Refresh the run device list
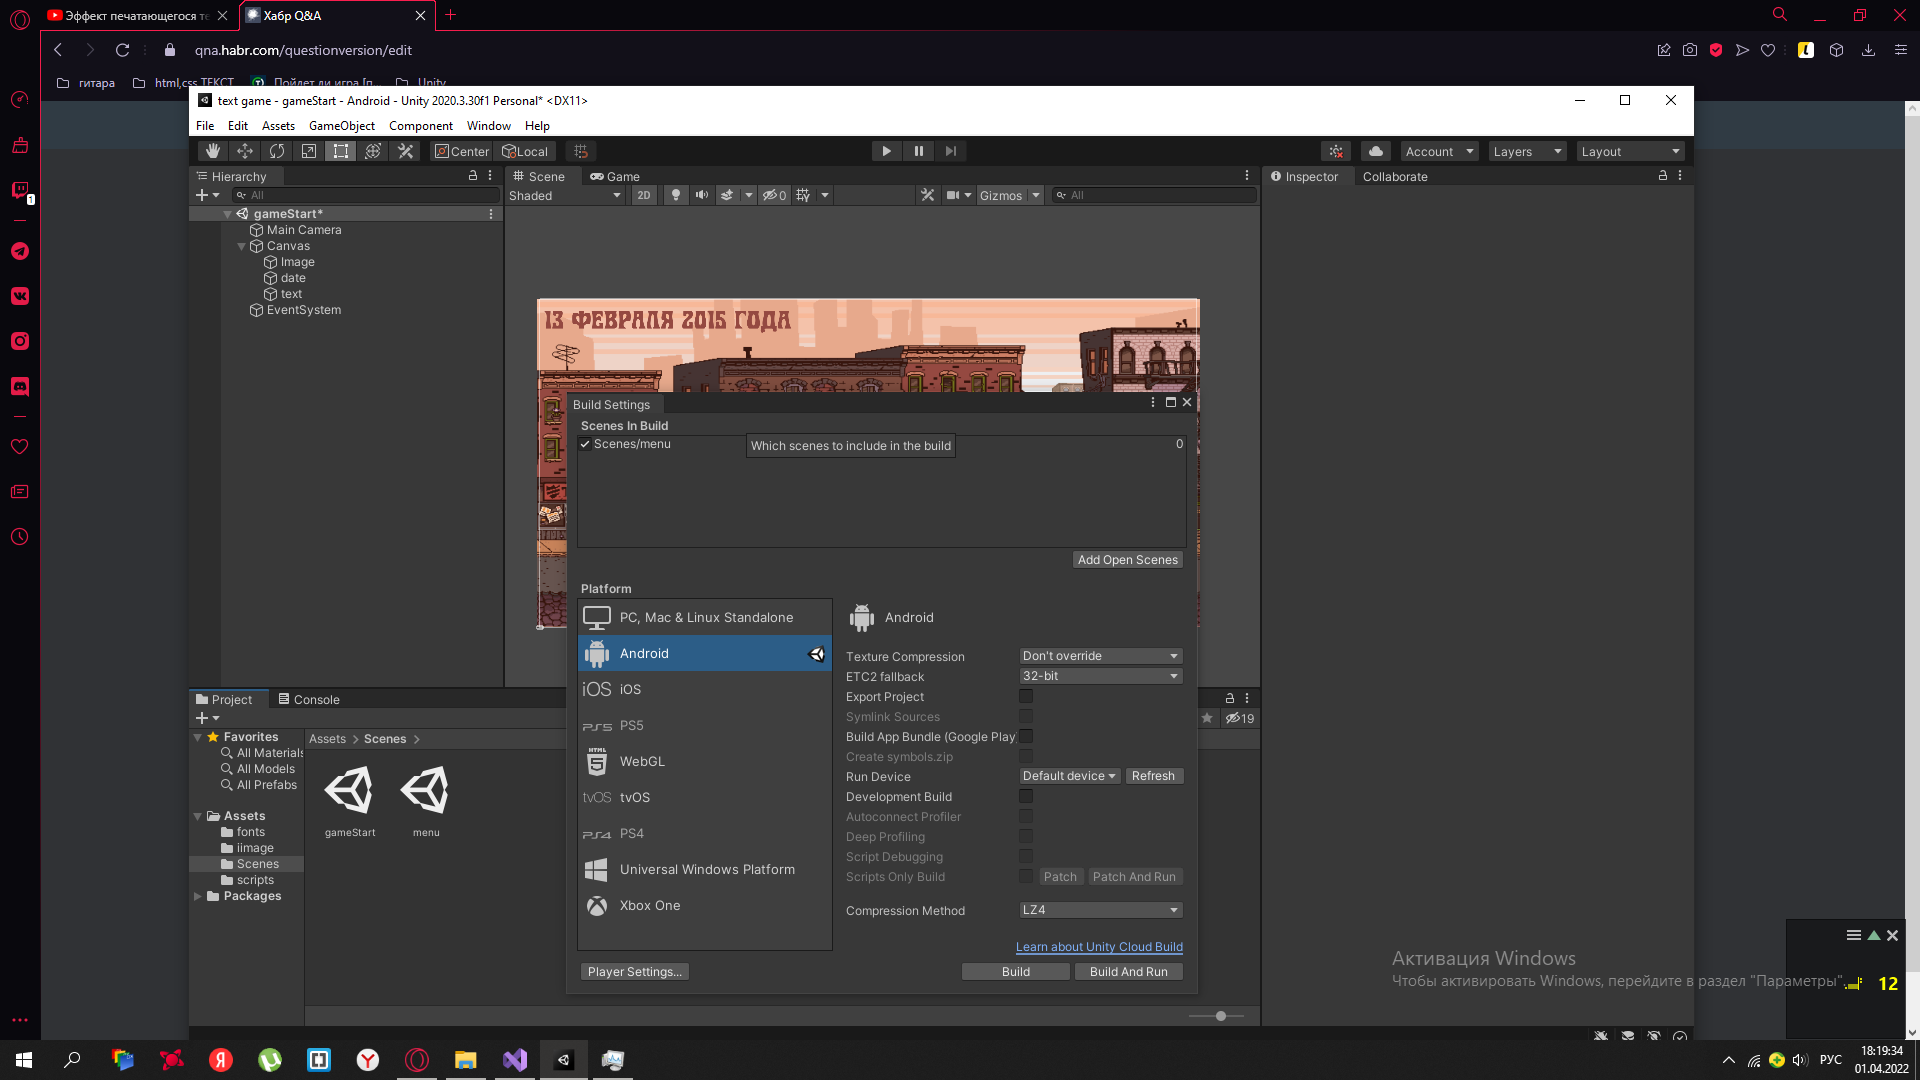 coord(1153,776)
